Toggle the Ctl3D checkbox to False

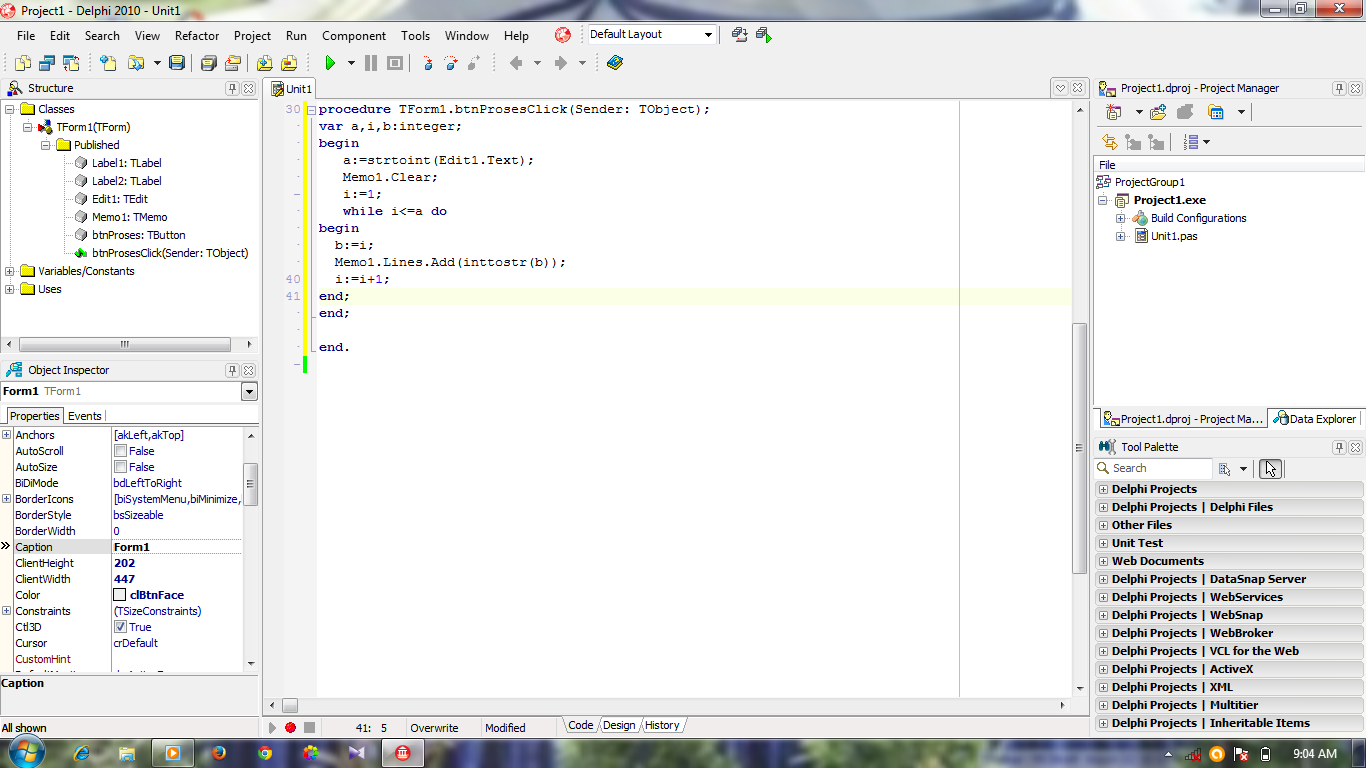pos(121,627)
